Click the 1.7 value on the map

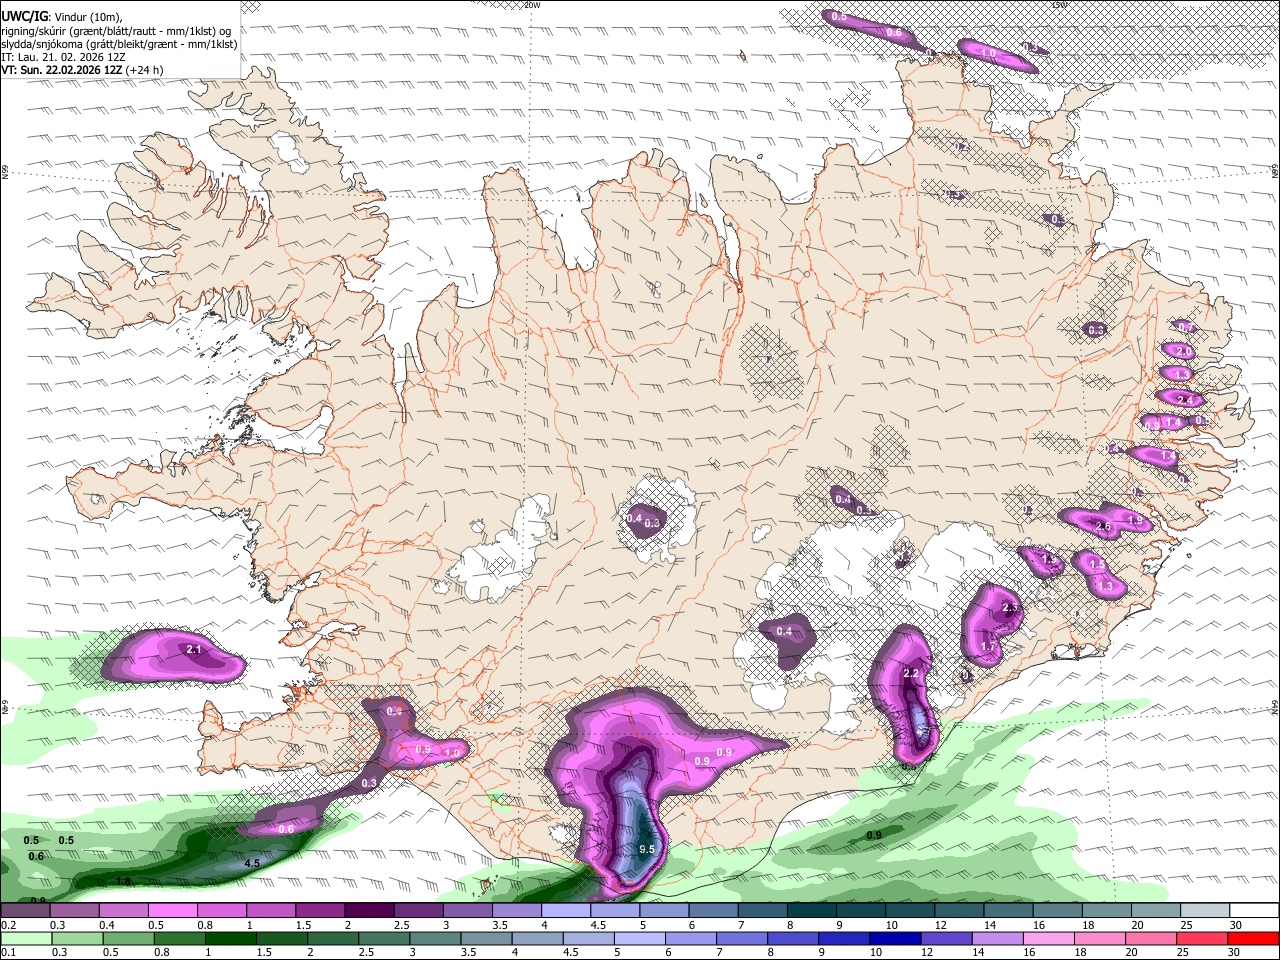tap(988, 646)
